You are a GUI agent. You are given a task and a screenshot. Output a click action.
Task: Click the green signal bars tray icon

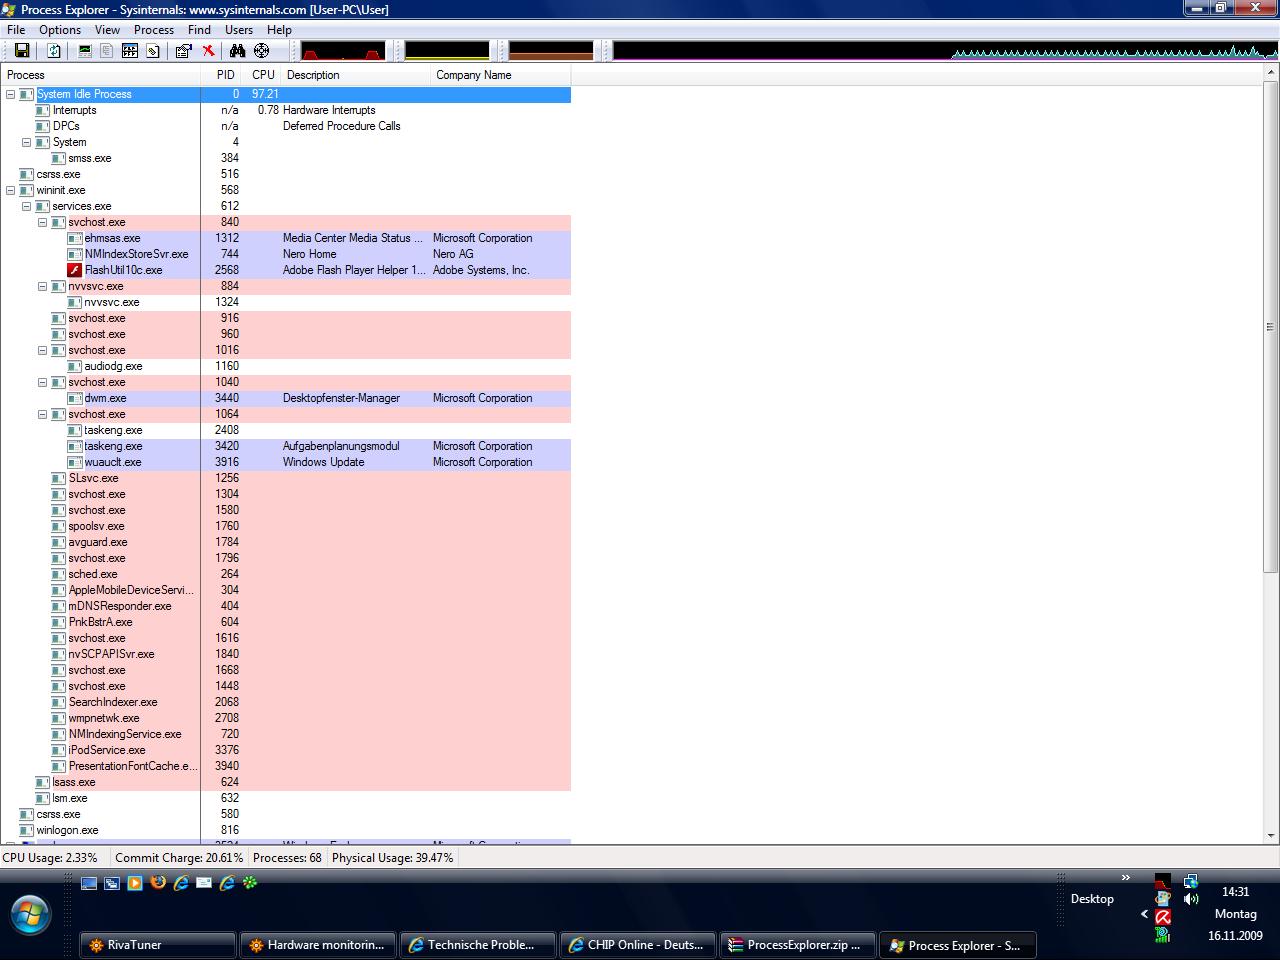(1163, 935)
